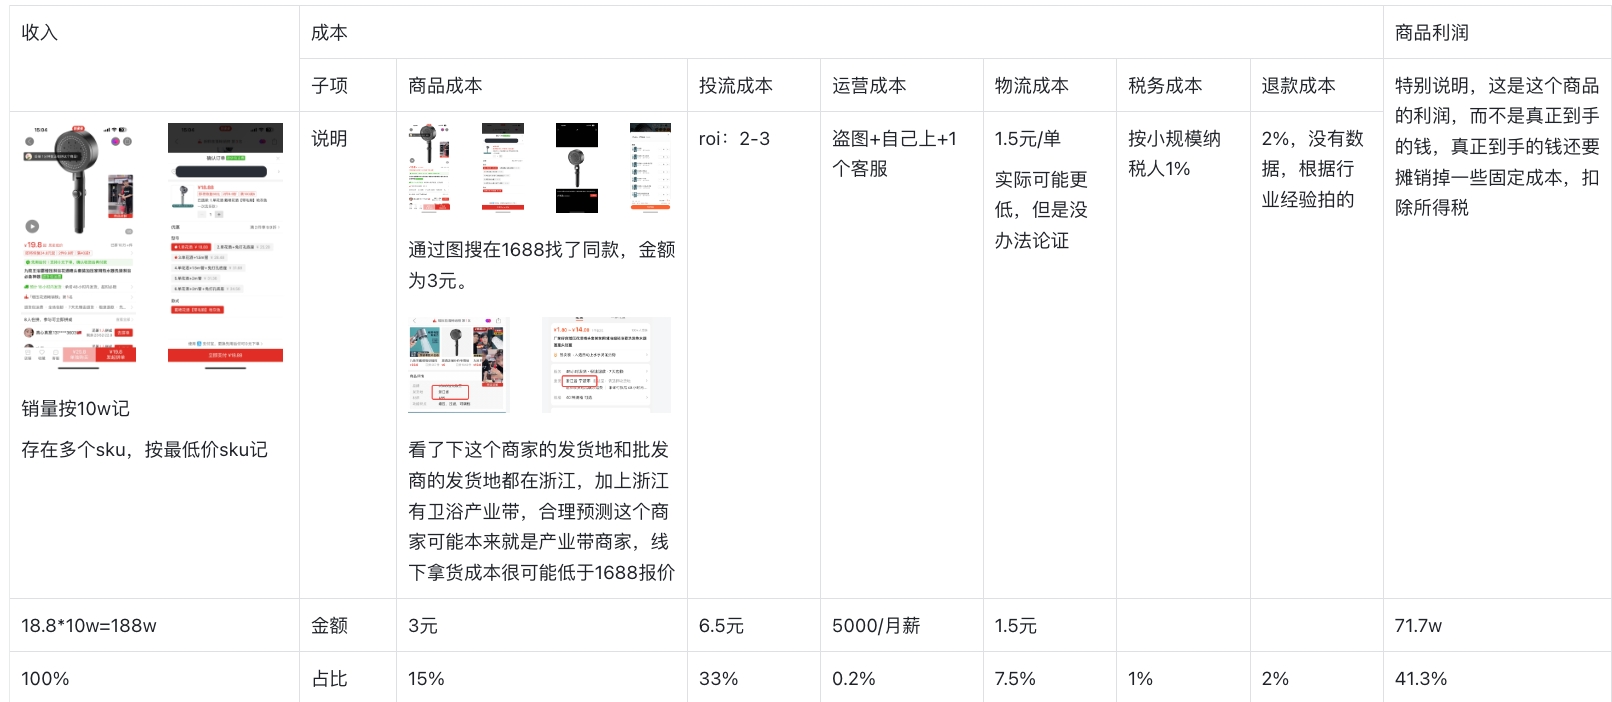Open fourth thumbnail showing the 1688 search list
The image size is (1612, 702).
(x=650, y=168)
